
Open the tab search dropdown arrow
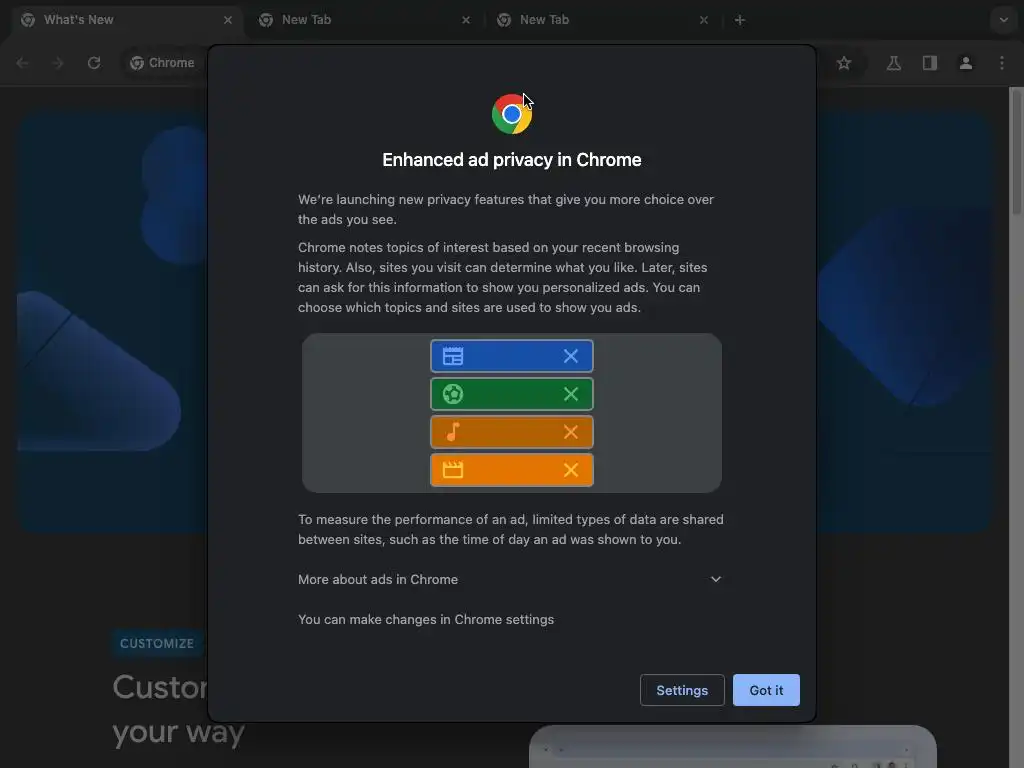(1003, 20)
